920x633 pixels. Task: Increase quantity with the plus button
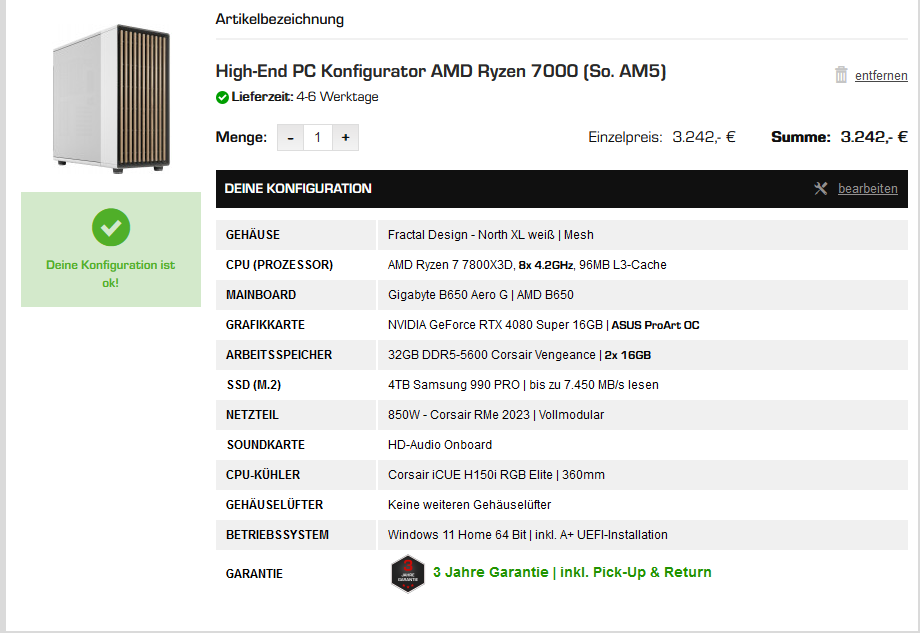(346, 137)
